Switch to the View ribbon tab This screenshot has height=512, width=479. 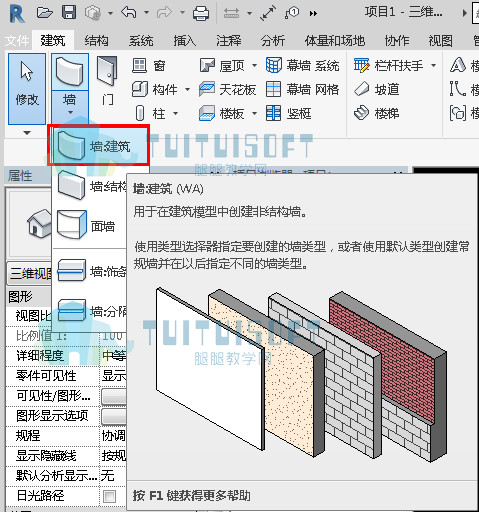pyautogui.click(x=441, y=41)
